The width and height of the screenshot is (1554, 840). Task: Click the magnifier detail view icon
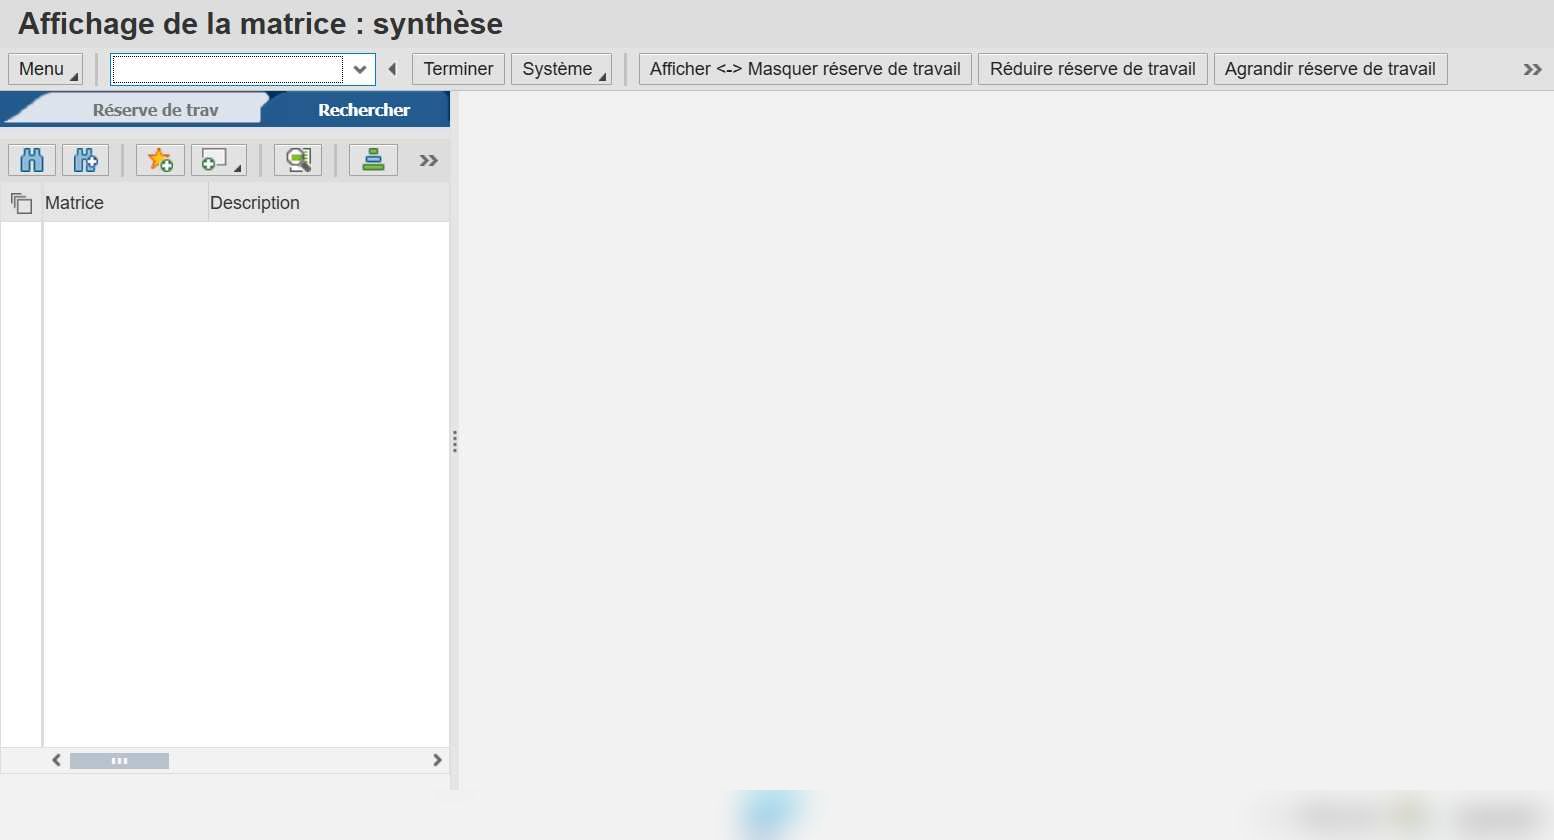[298, 160]
